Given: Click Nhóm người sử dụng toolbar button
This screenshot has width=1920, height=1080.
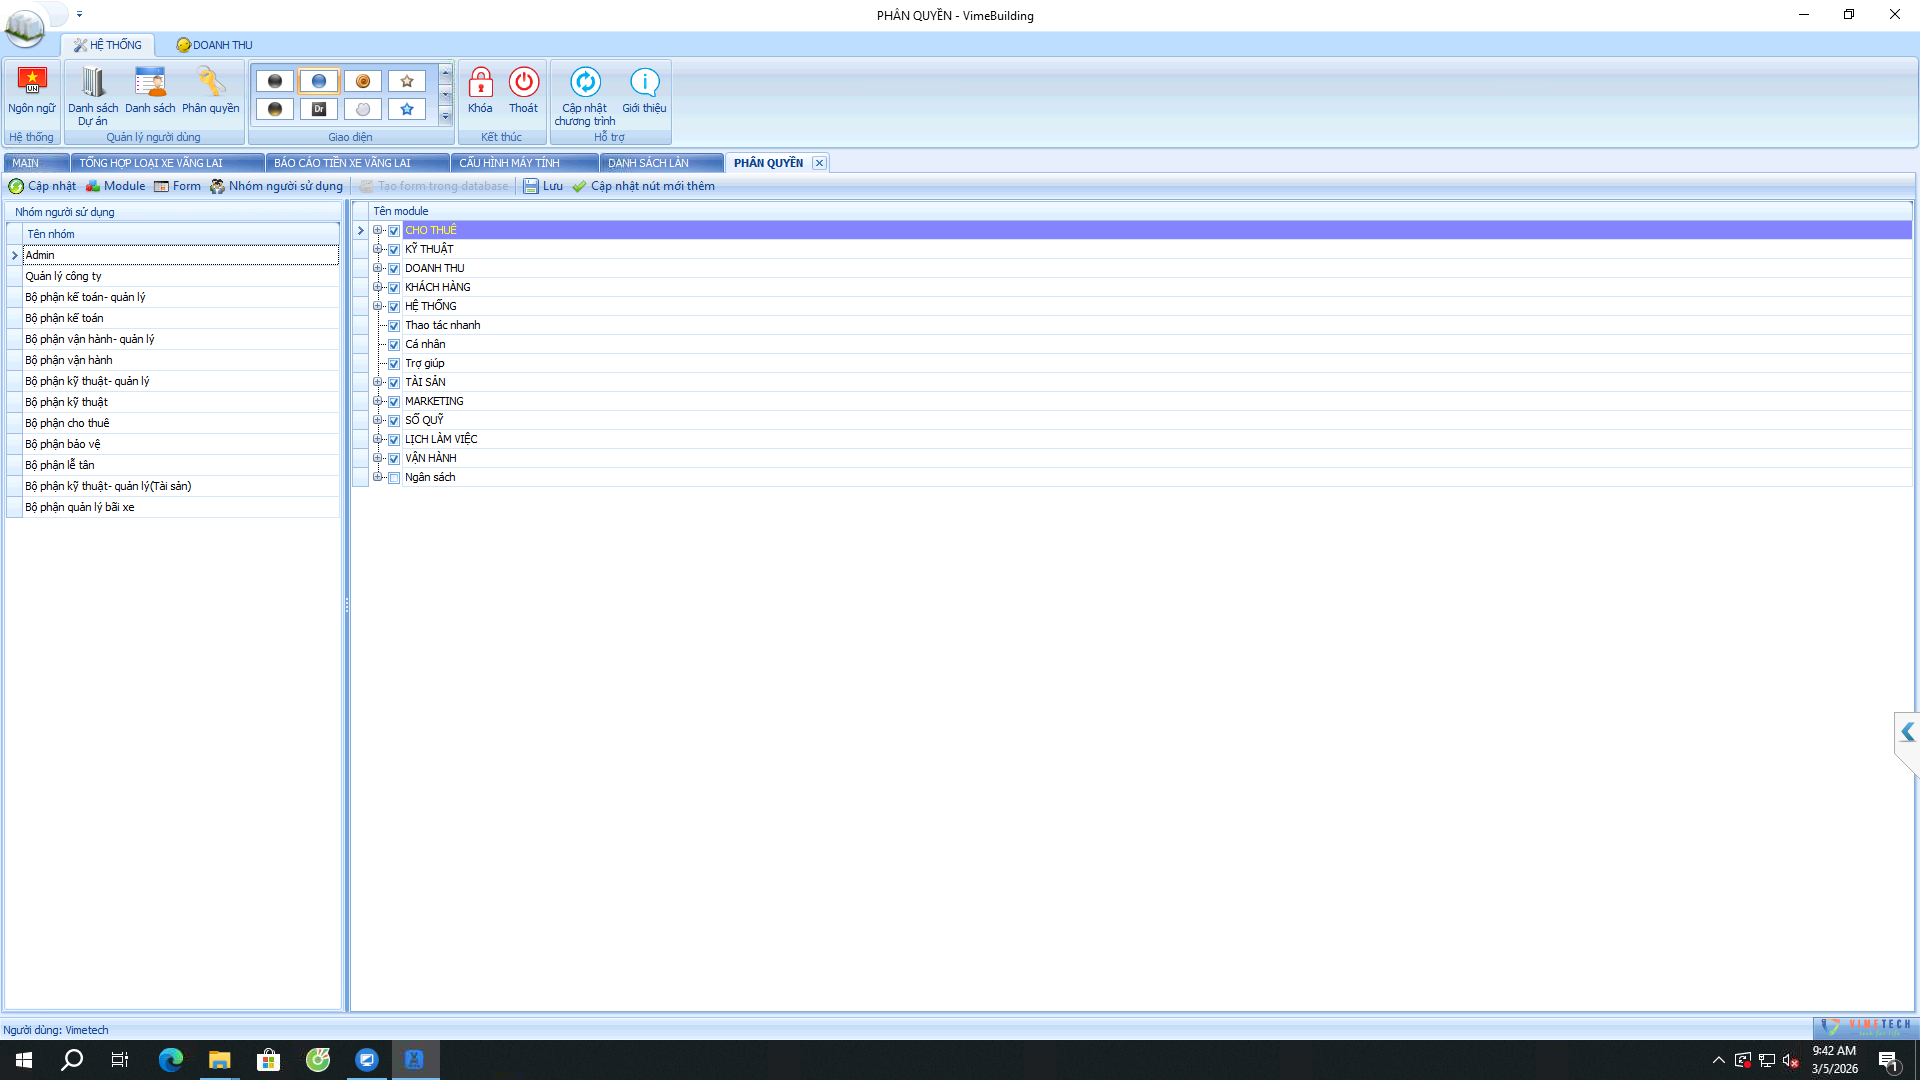Looking at the screenshot, I should coord(276,186).
